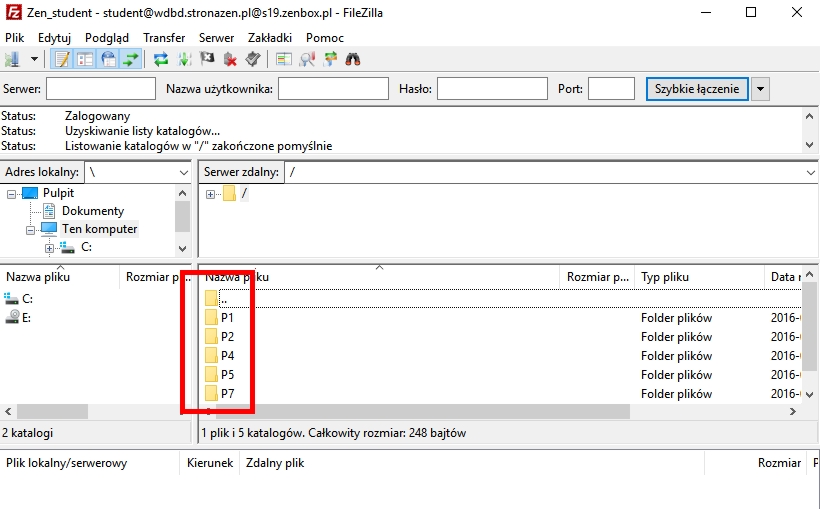
Task: Collapse the Pulpit tree node
Action: coord(11,194)
